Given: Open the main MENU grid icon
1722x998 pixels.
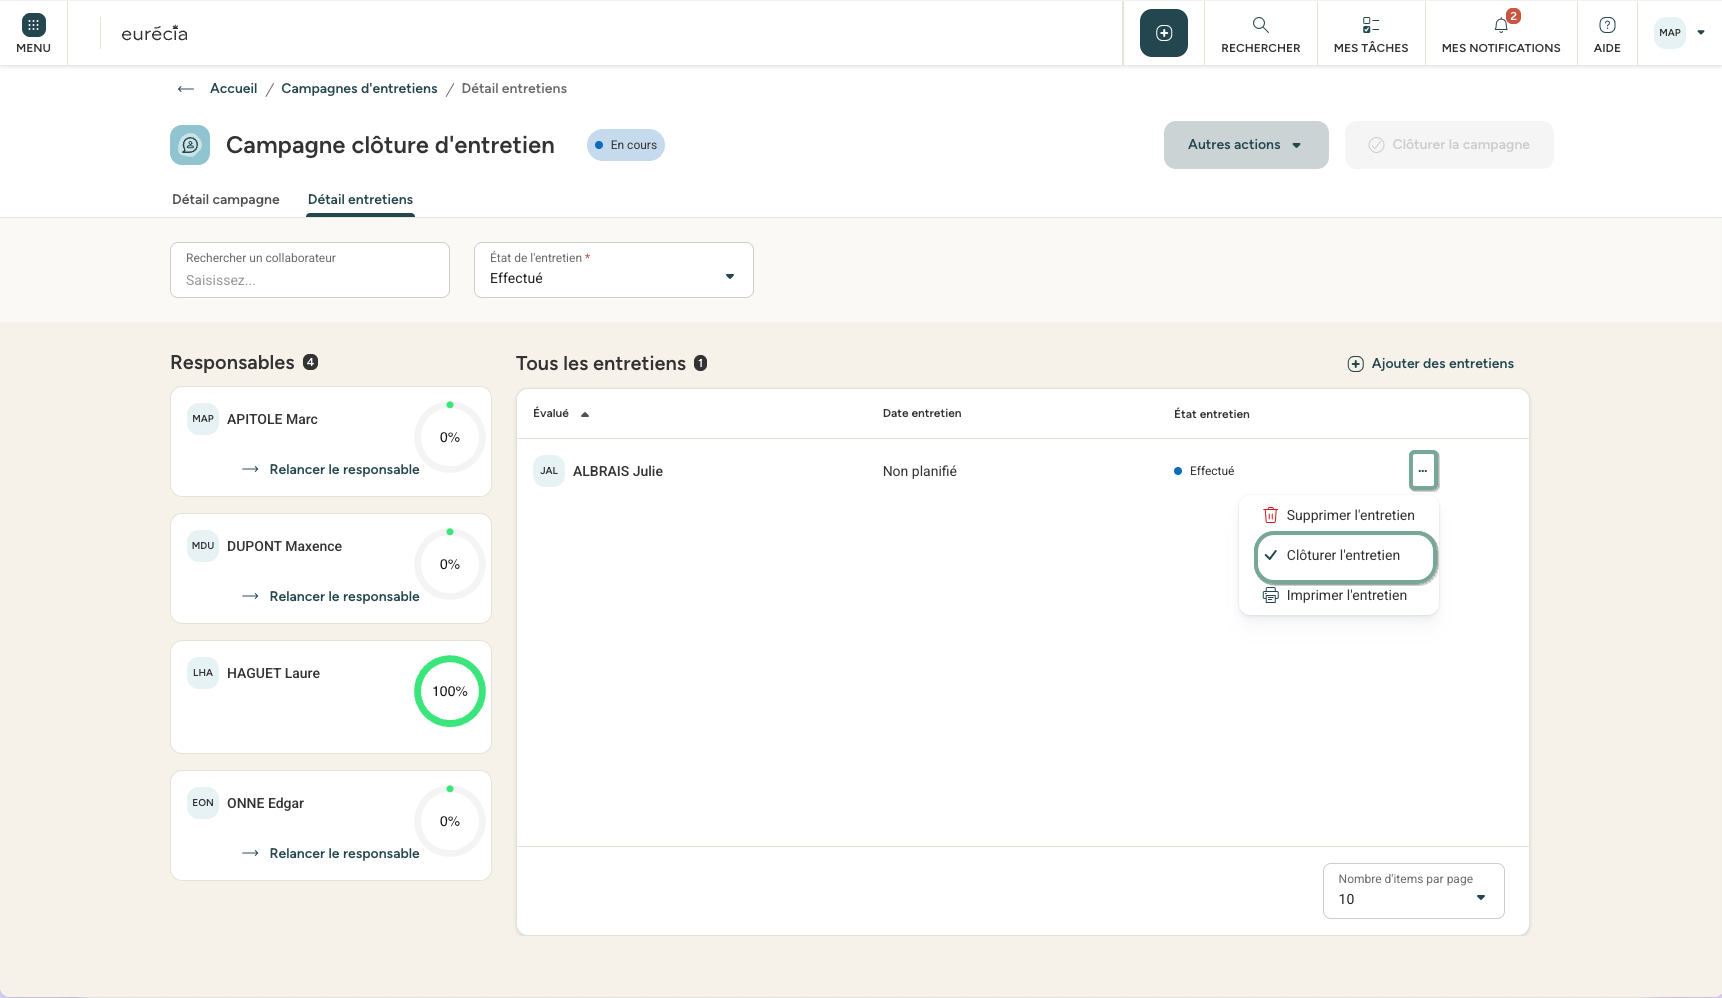Looking at the screenshot, I should coord(33,26).
